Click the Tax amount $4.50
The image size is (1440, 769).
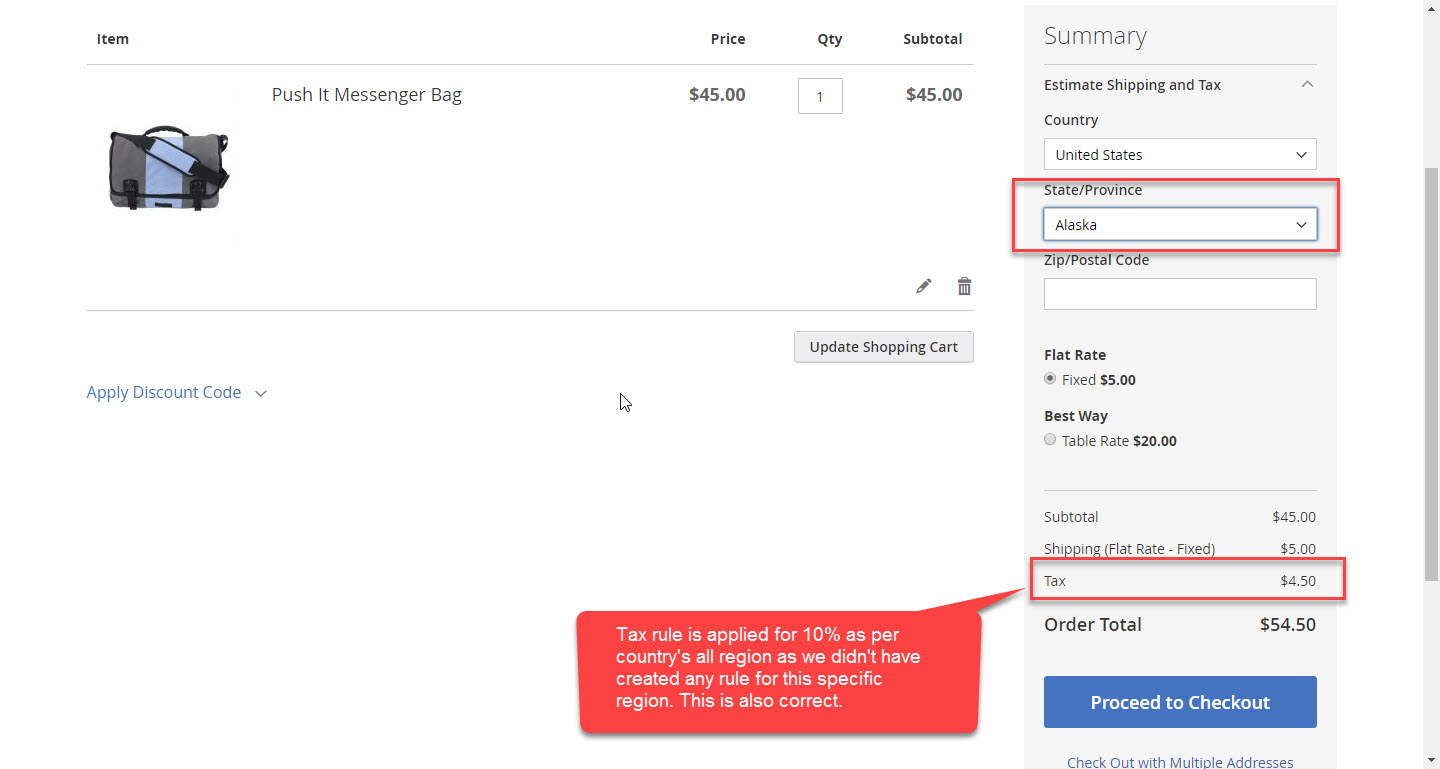click(x=1298, y=581)
